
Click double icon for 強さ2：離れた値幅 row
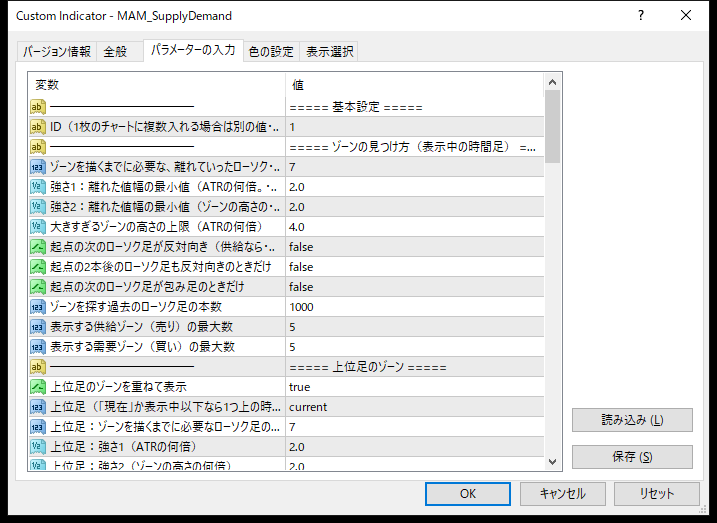[38, 207]
